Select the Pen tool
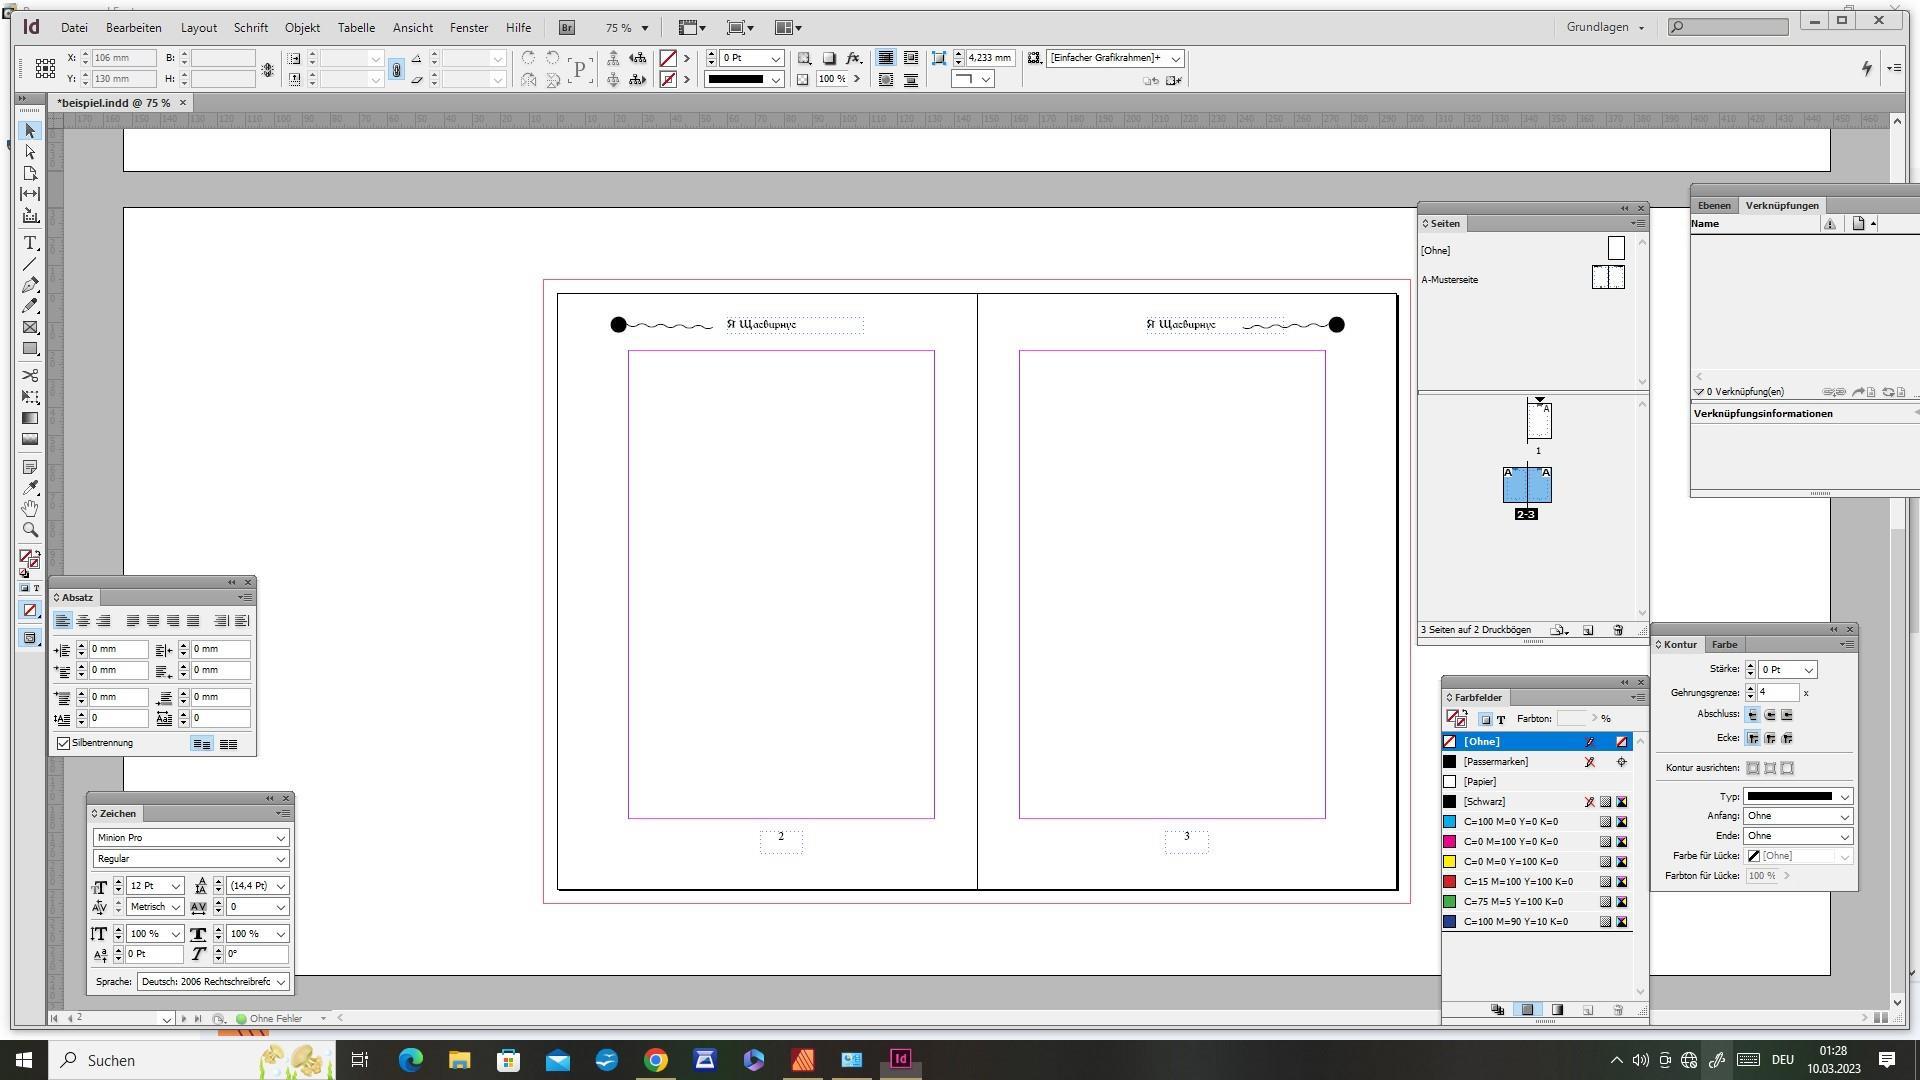 point(30,285)
